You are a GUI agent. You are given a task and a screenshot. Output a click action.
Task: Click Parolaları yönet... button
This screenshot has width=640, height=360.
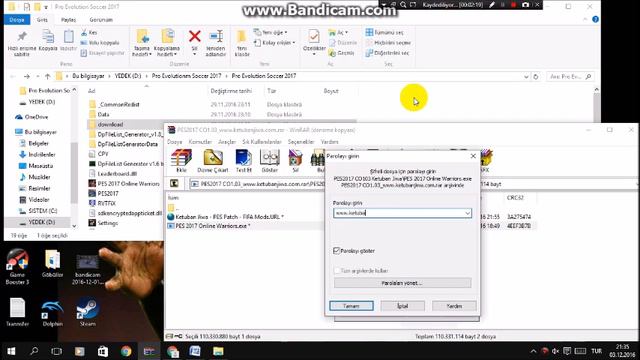point(402,283)
